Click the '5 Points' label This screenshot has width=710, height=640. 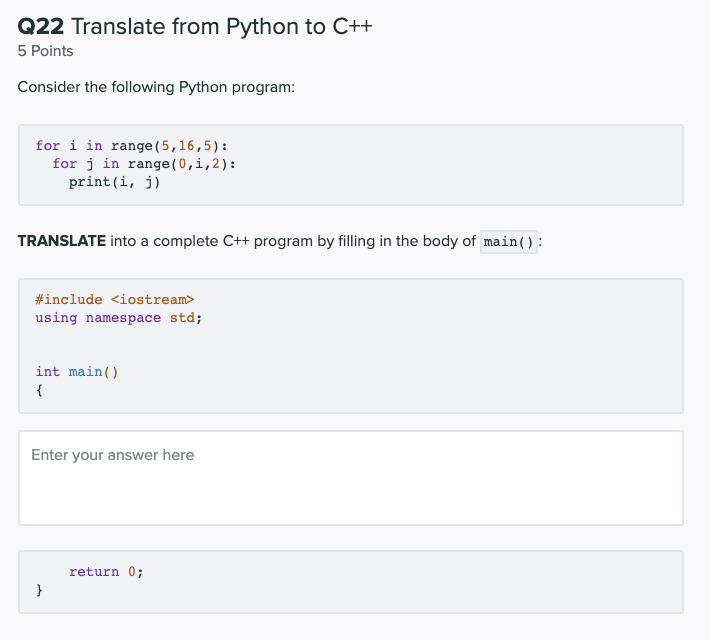tap(45, 51)
